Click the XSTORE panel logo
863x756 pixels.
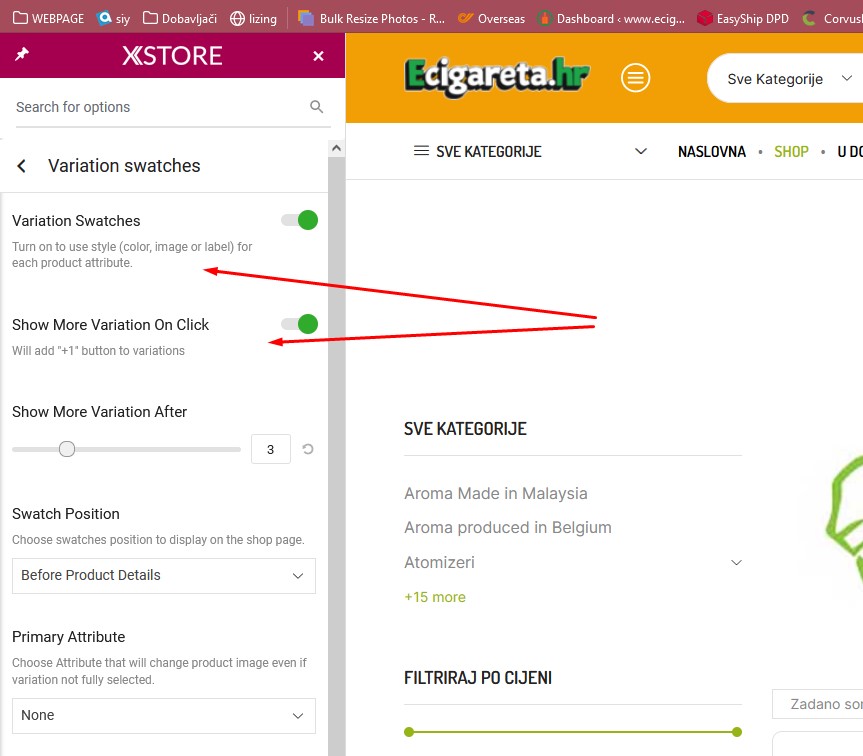pos(172,56)
